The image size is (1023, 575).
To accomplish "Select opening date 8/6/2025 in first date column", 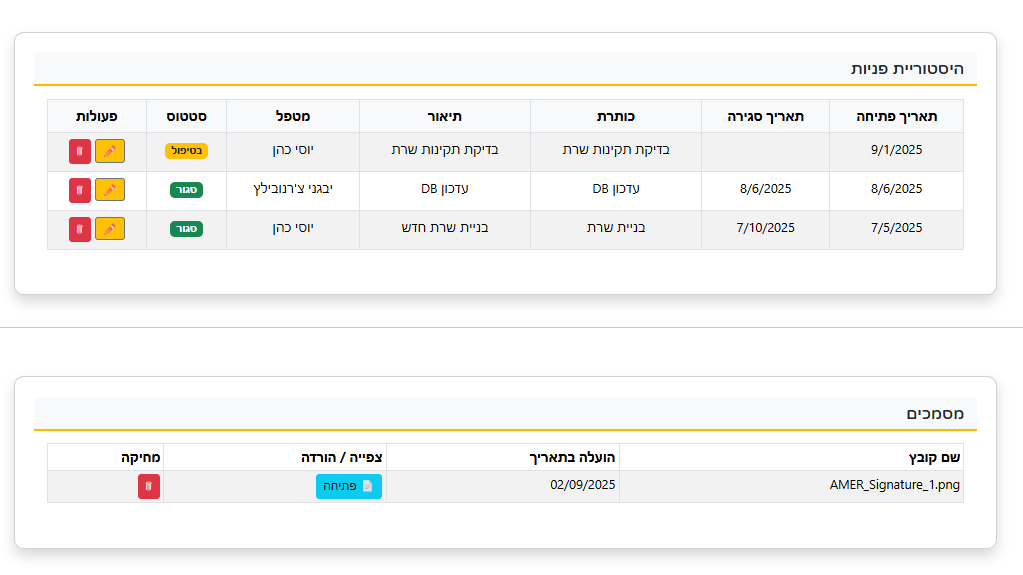I will pos(896,189).
